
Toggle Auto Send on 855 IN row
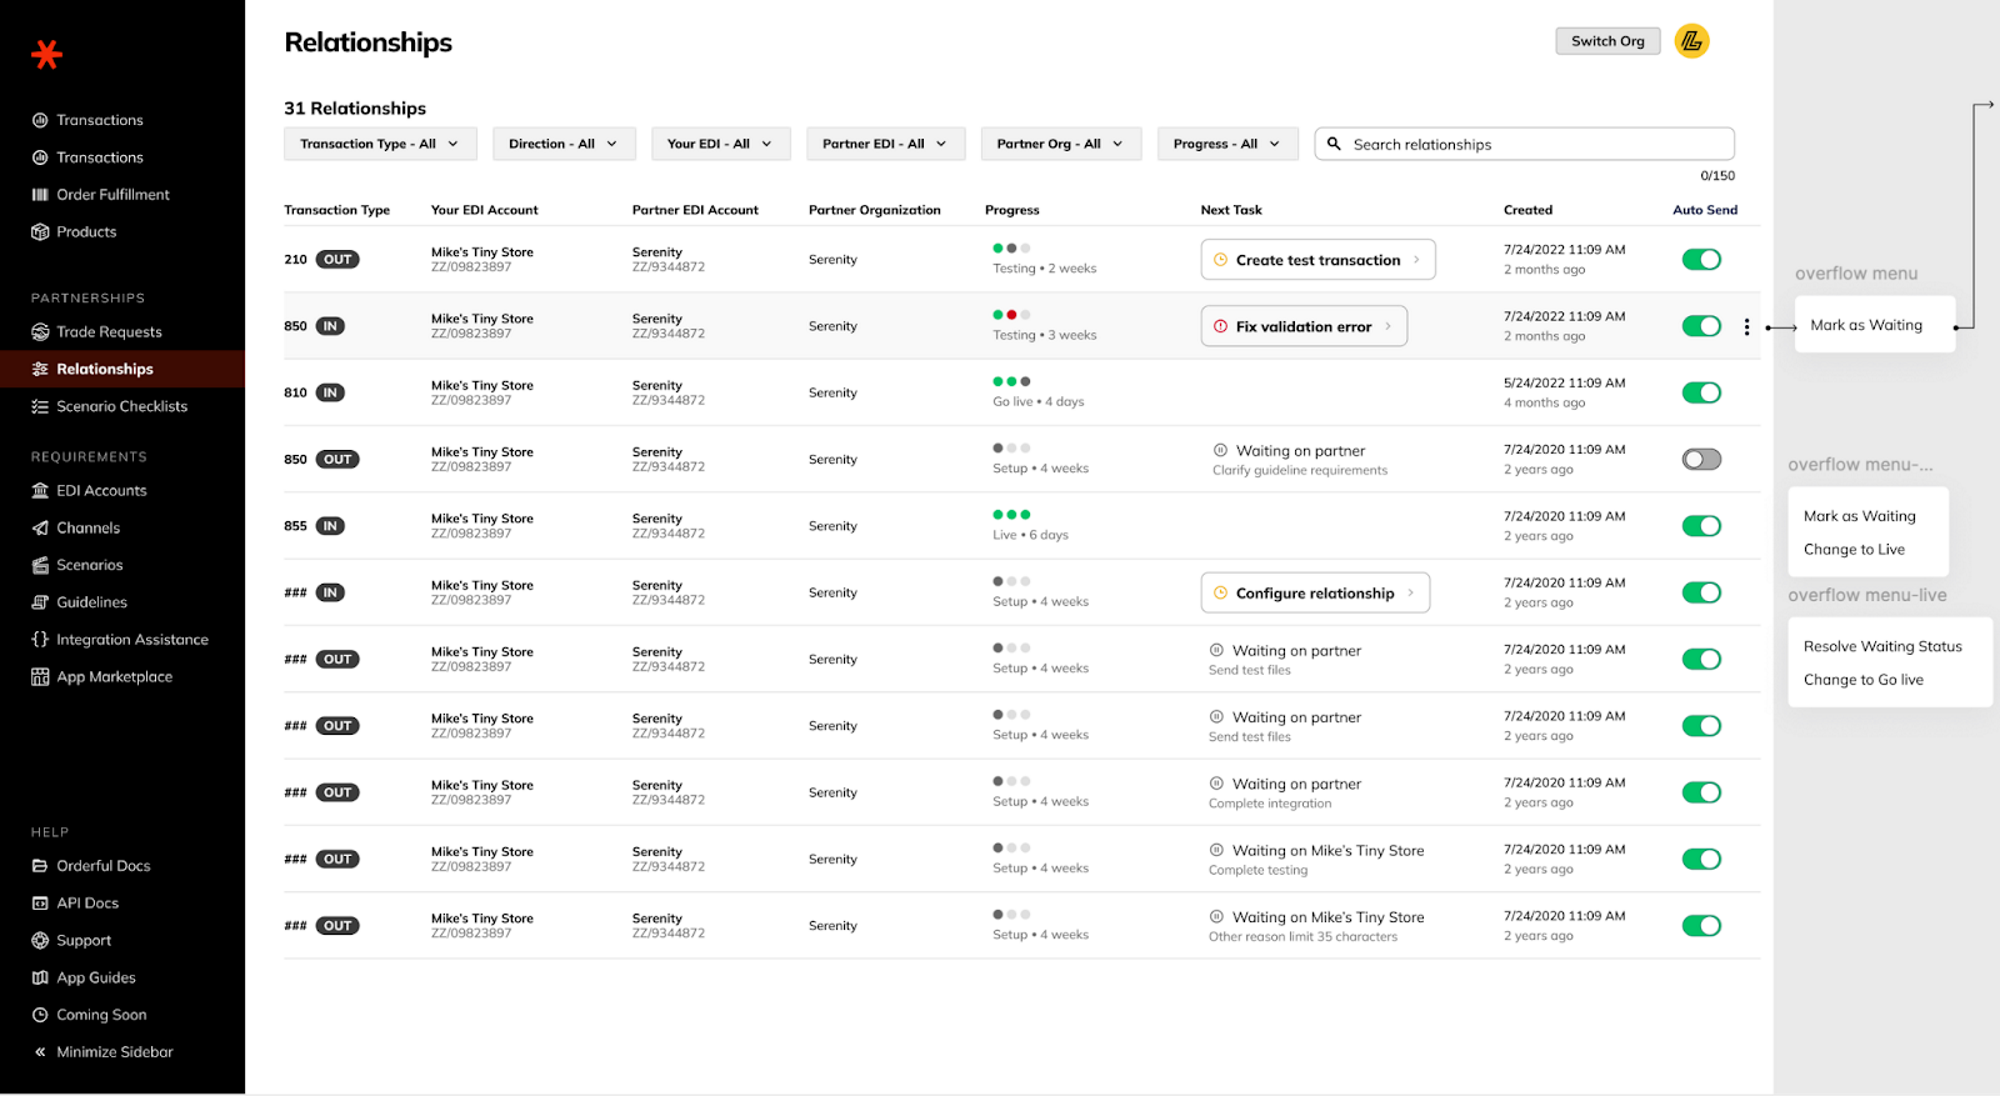click(1700, 526)
